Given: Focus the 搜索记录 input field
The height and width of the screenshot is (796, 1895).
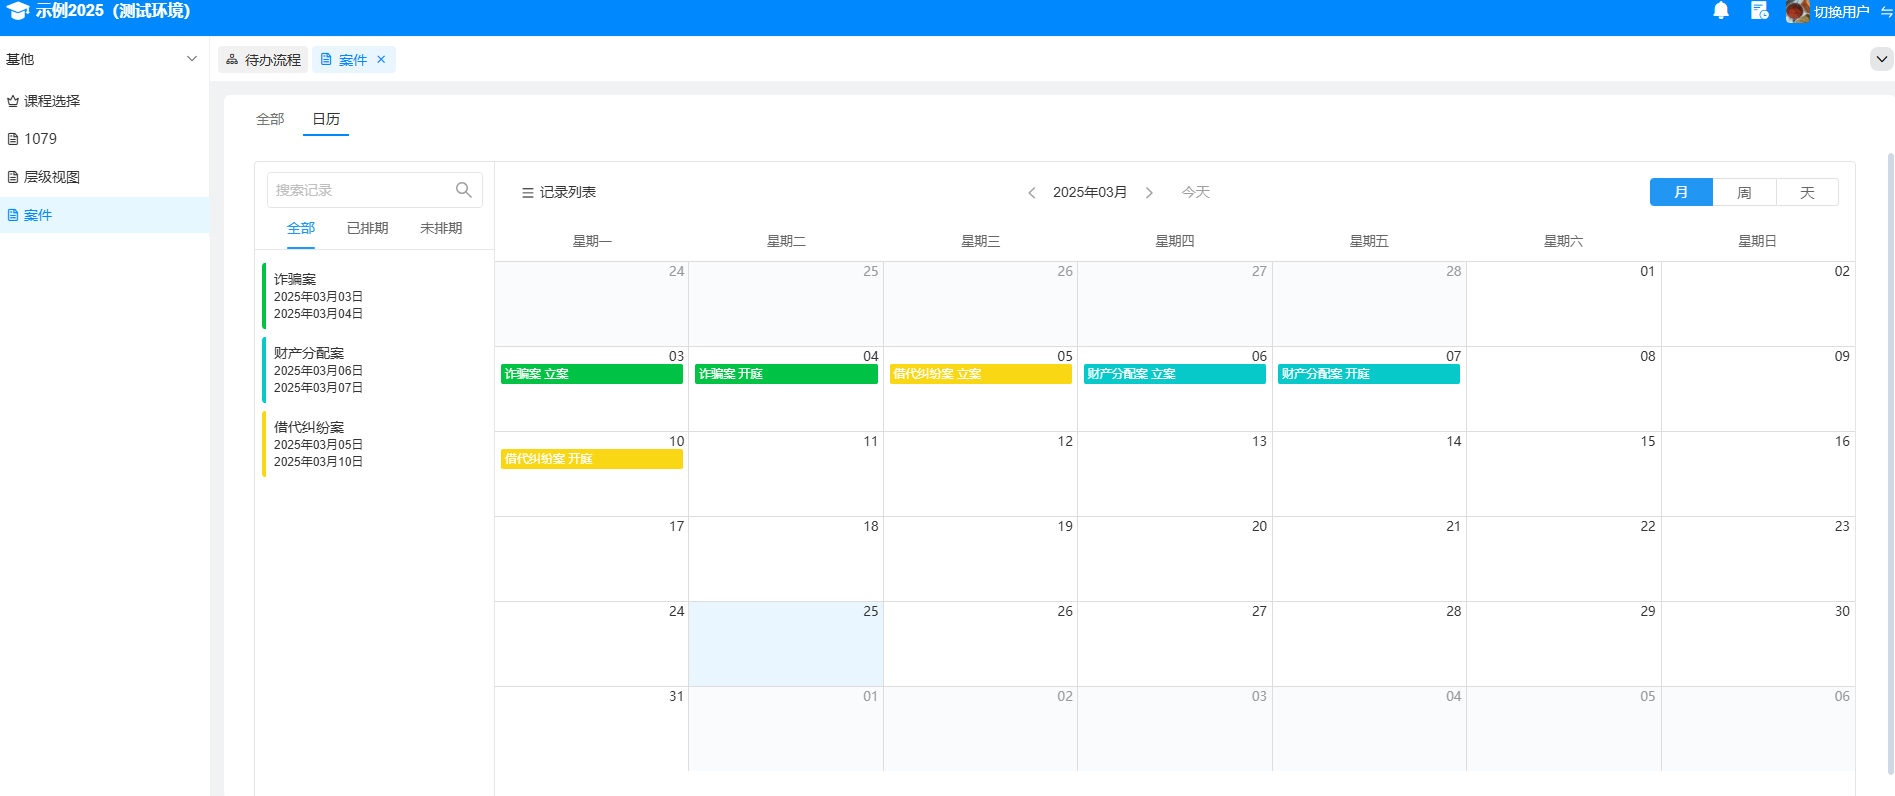Looking at the screenshot, I should [360, 190].
